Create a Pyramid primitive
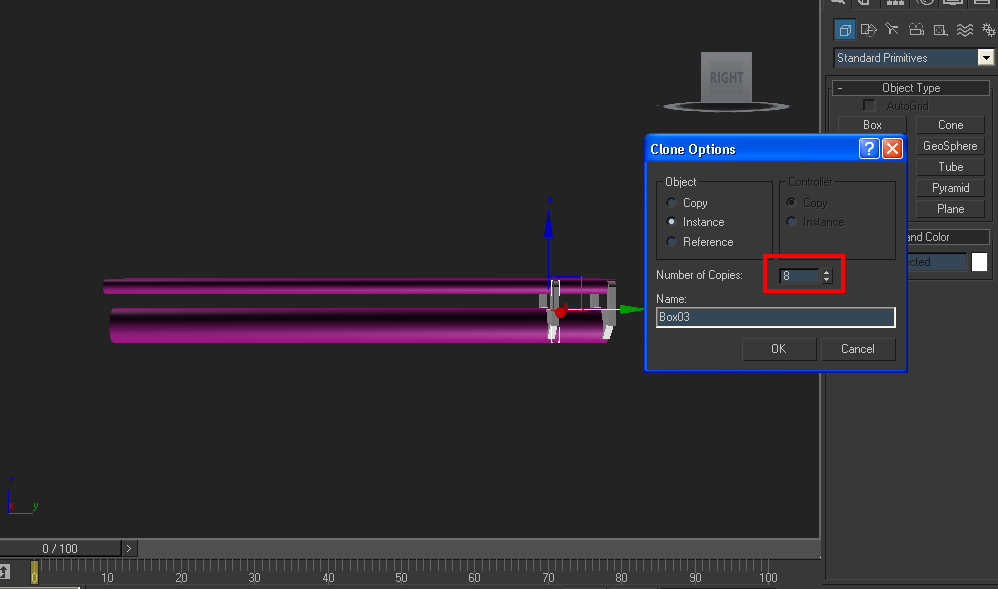 (950, 188)
